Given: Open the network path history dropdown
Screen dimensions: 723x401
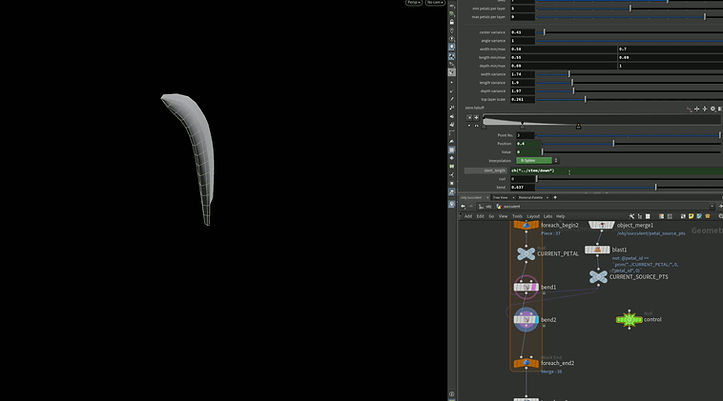Looking at the screenshot, I should click(x=711, y=206).
